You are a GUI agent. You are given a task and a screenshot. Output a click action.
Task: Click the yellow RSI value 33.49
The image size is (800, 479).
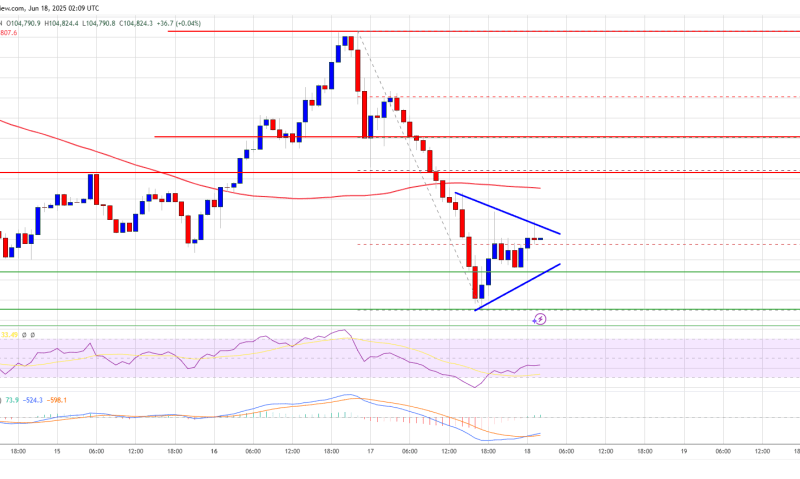(9, 335)
